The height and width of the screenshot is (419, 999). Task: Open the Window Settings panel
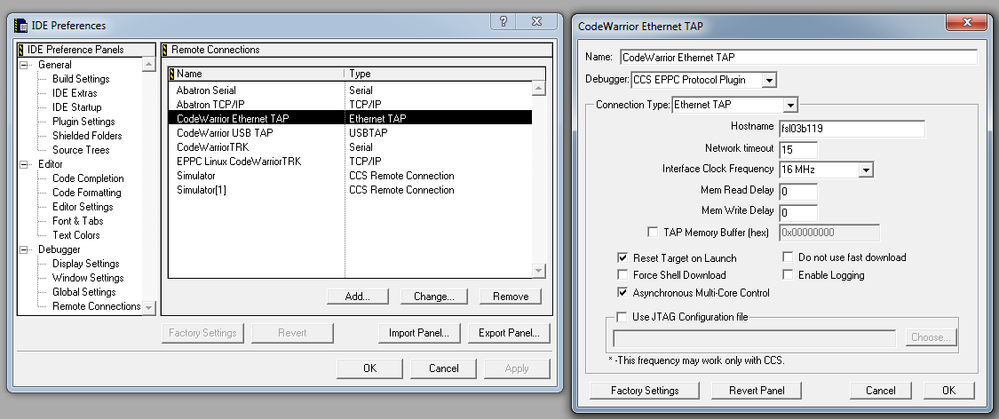click(88, 278)
